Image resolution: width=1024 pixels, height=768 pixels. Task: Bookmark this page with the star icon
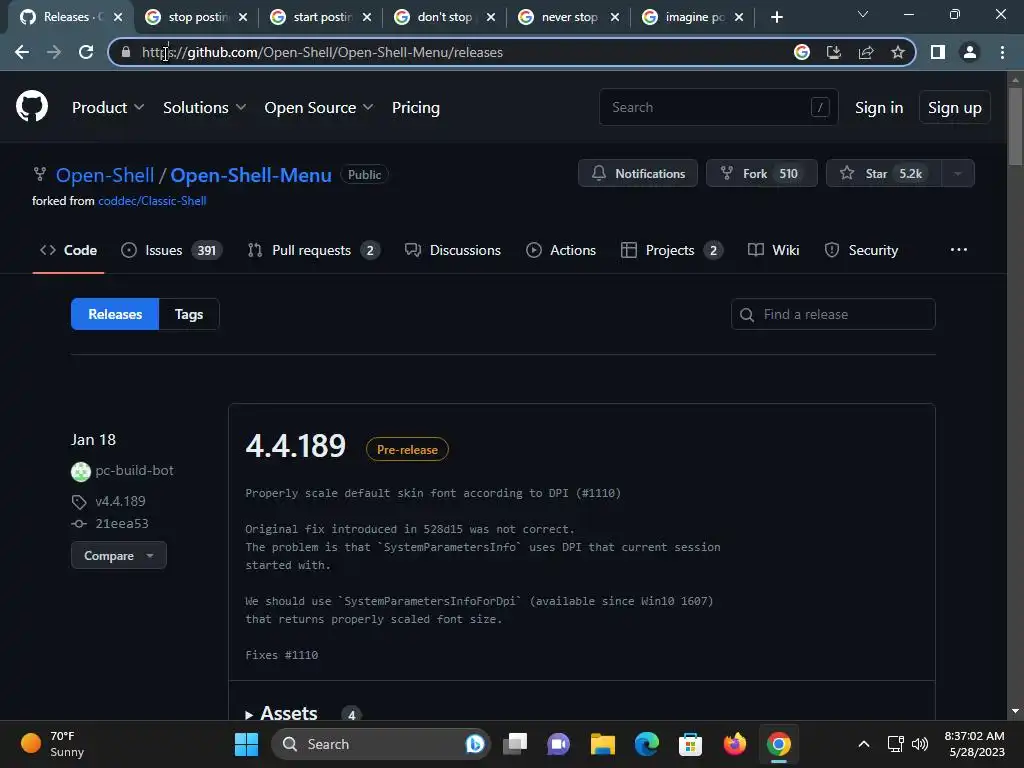898,52
